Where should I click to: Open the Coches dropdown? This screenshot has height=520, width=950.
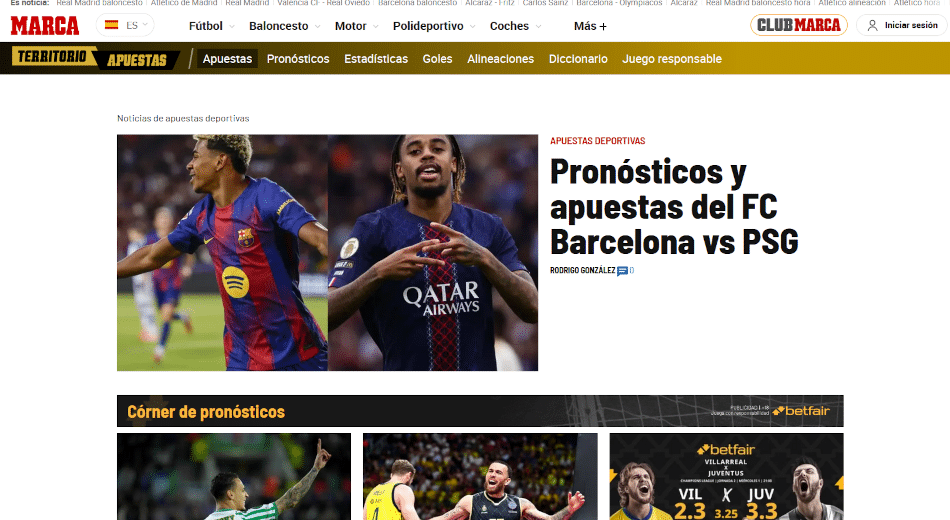[x=516, y=26]
